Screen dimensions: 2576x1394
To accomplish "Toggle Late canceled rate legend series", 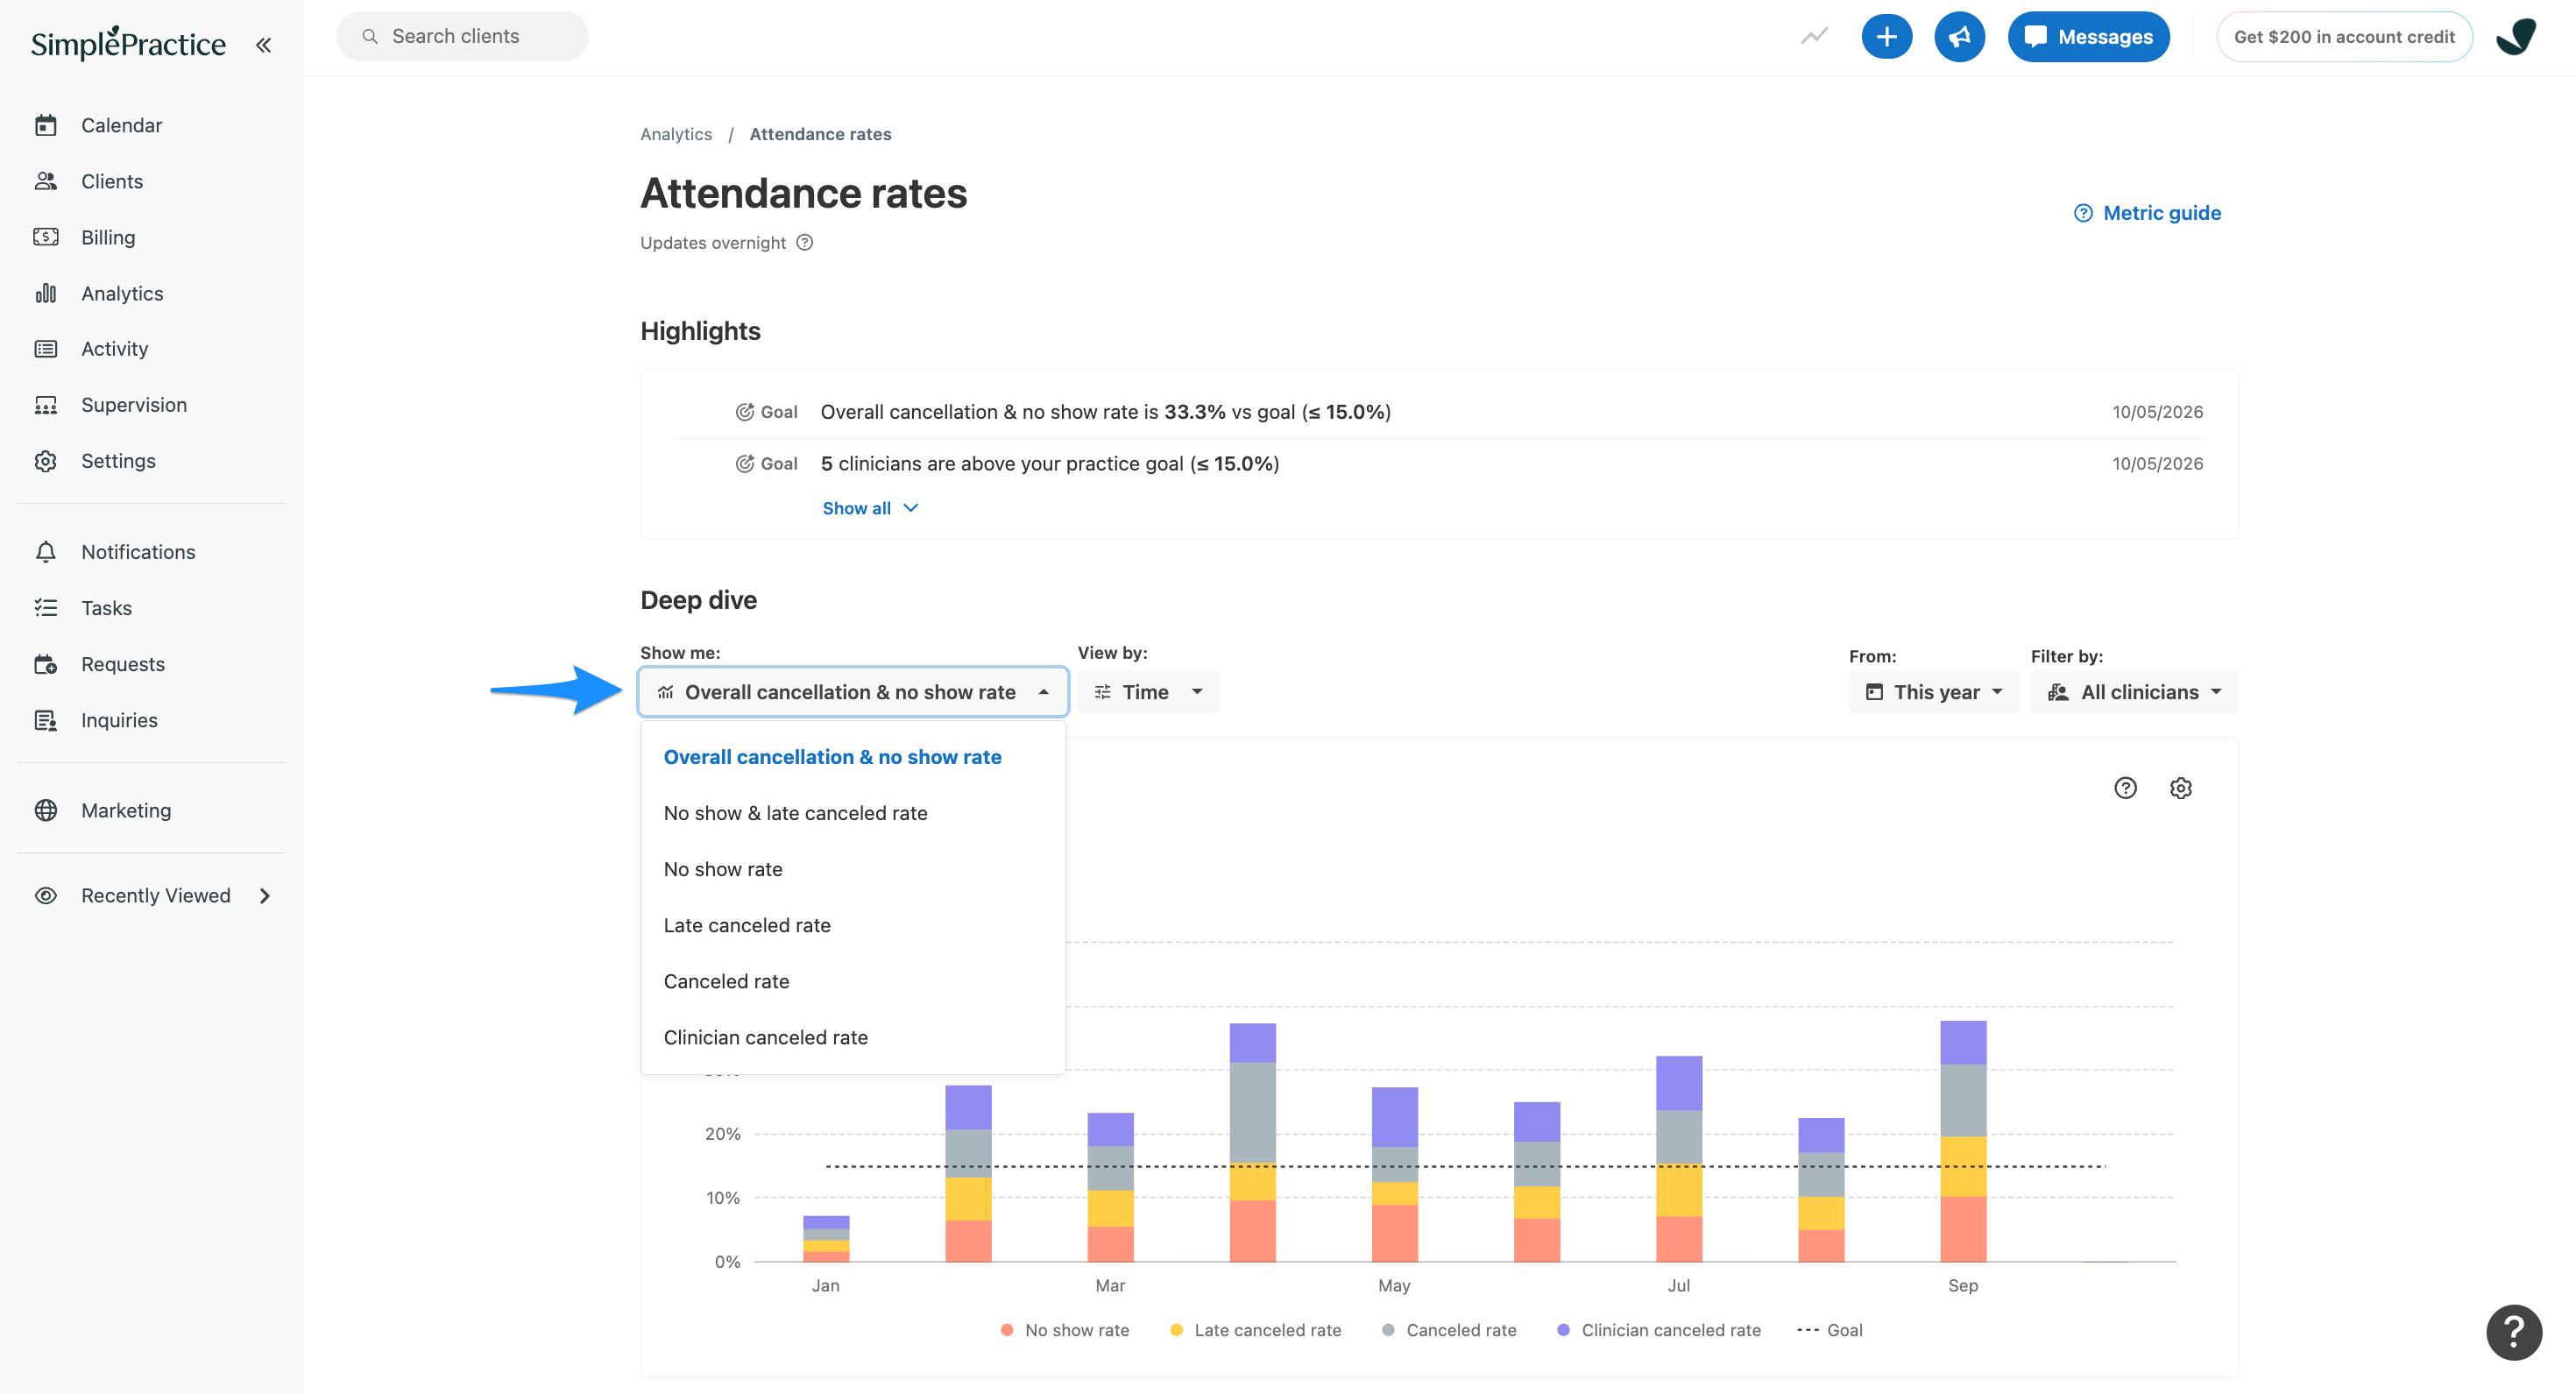I will pyautogui.click(x=1255, y=1330).
